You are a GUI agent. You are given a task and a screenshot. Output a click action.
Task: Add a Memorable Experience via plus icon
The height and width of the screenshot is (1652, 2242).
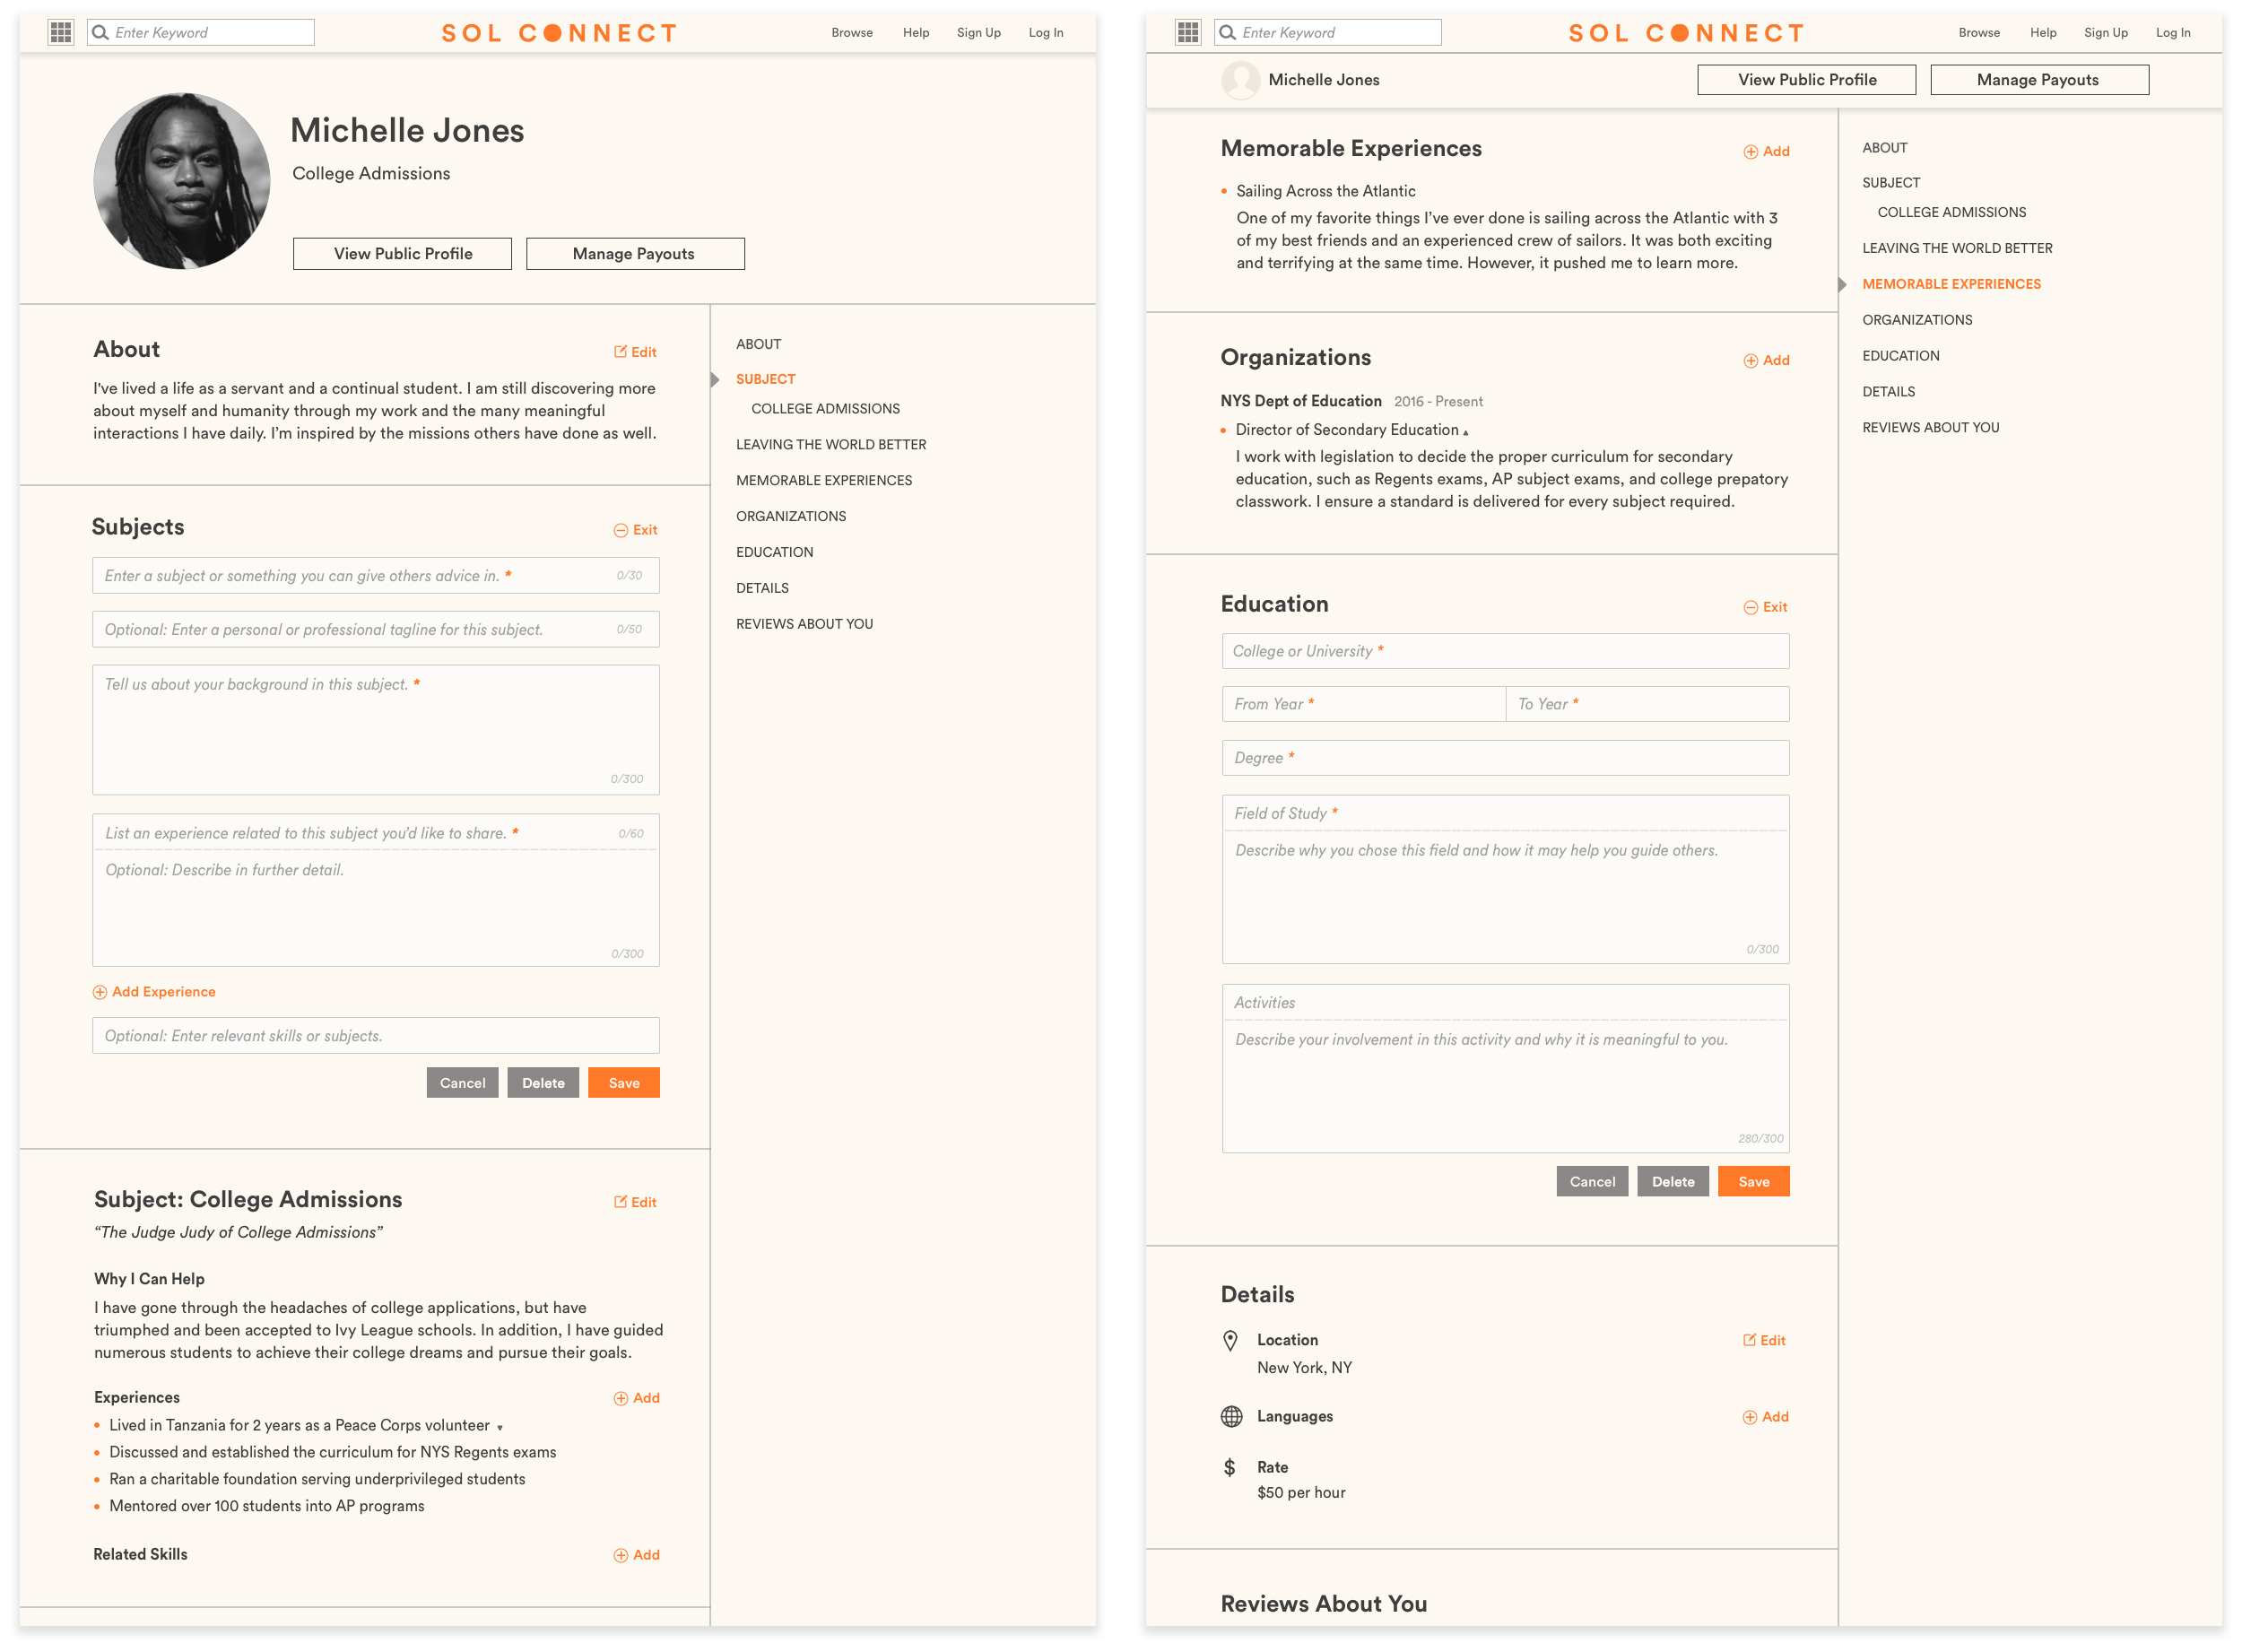(1750, 152)
